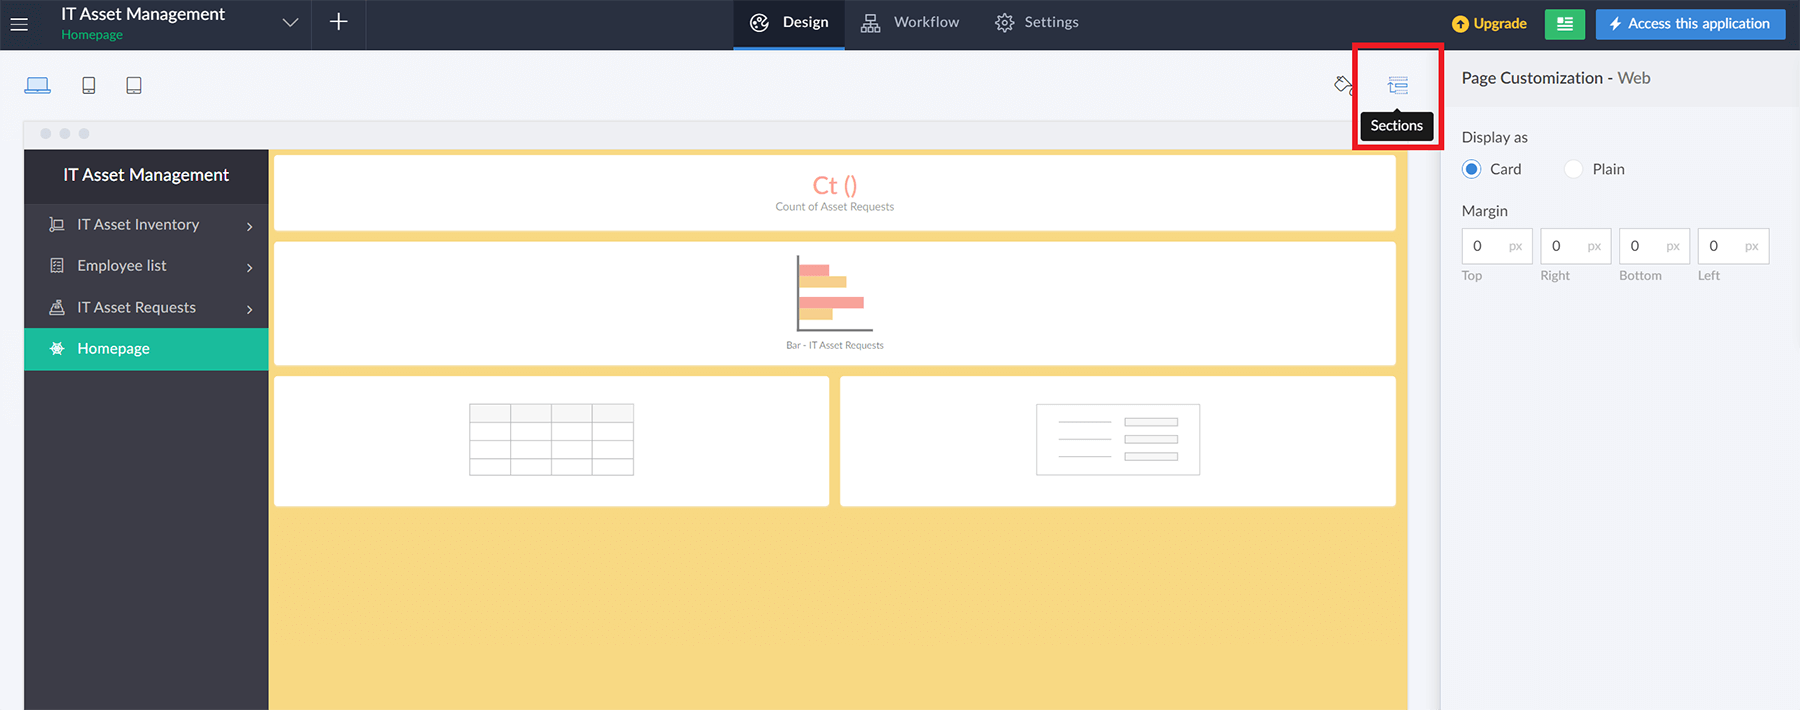Open the theme paint bucket icon
1800x710 pixels.
(1343, 85)
